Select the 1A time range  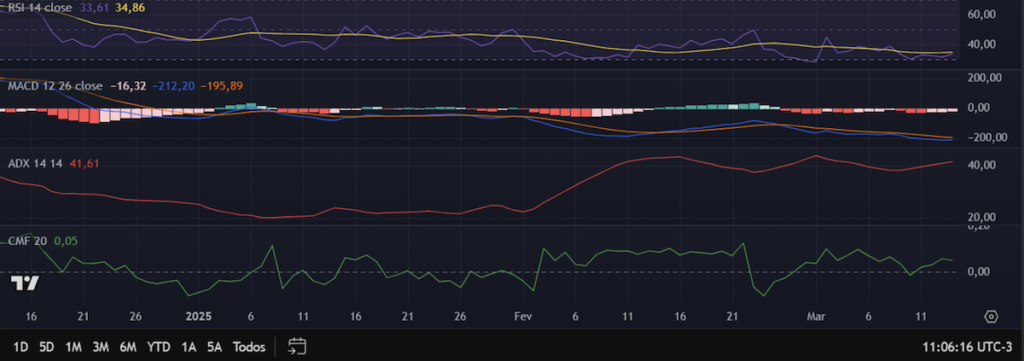coord(189,347)
